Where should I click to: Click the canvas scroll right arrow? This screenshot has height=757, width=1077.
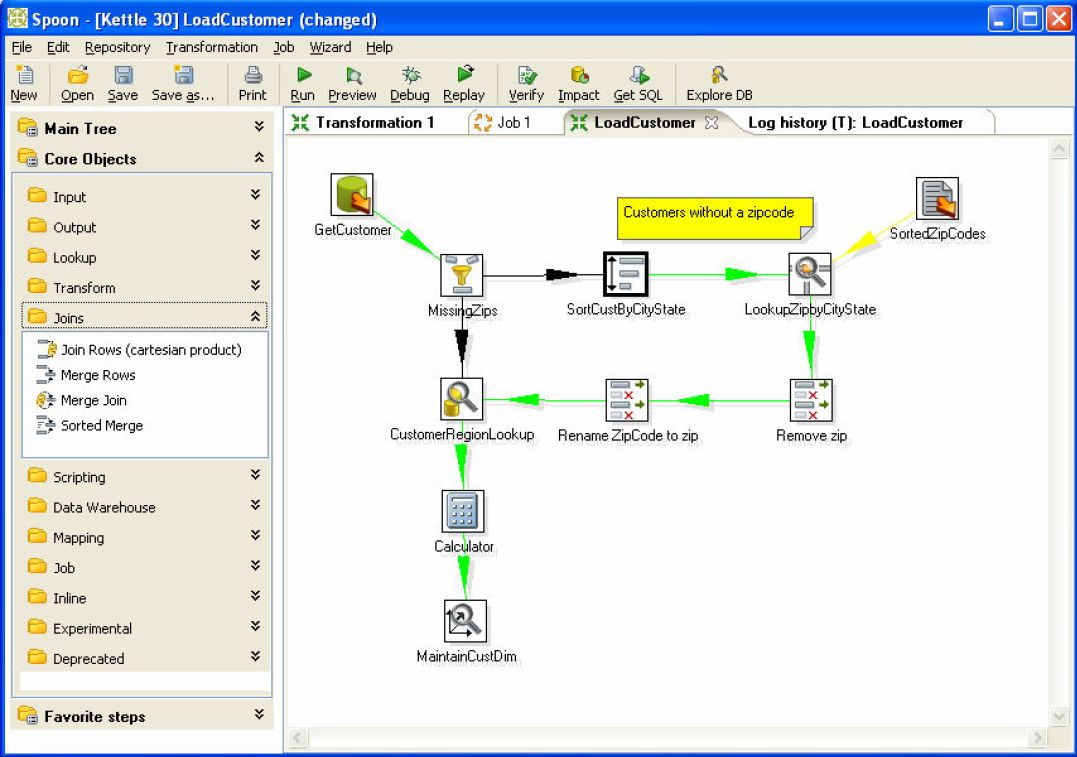pyautogui.click(x=1036, y=738)
